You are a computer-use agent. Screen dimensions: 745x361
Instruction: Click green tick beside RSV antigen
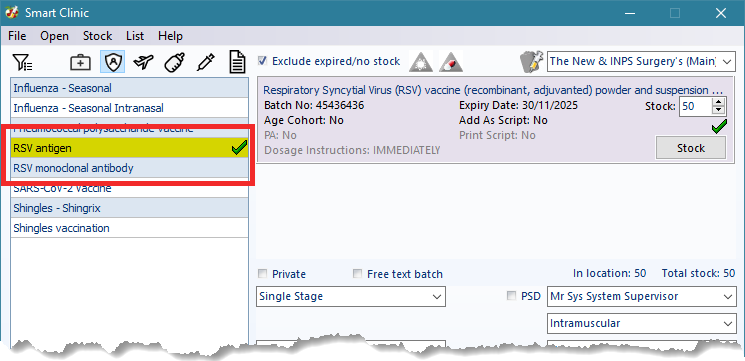pos(239,149)
